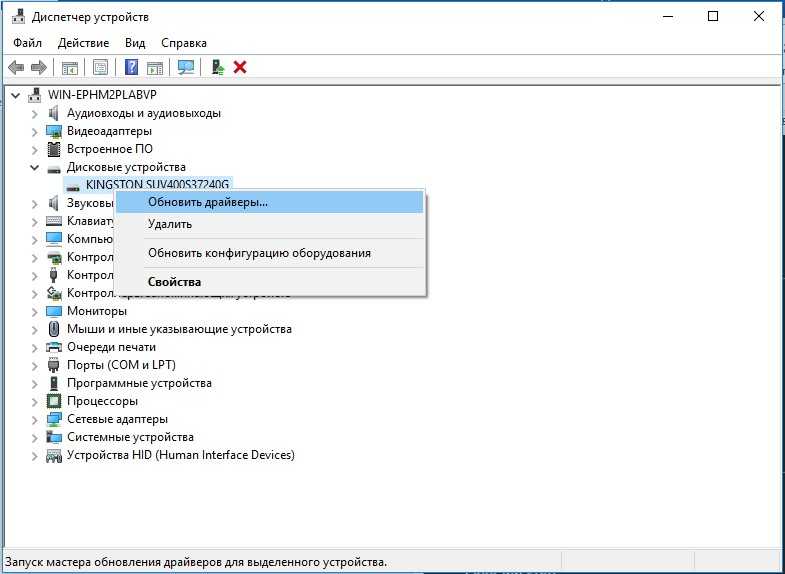Click the Back arrow toolbar icon

[x=16, y=67]
